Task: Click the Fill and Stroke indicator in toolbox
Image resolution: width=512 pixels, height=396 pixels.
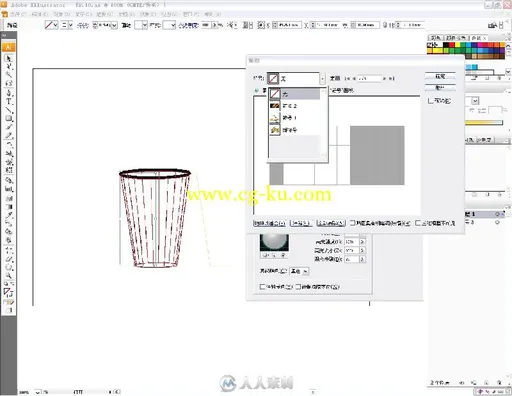Action: [x=8, y=293]
